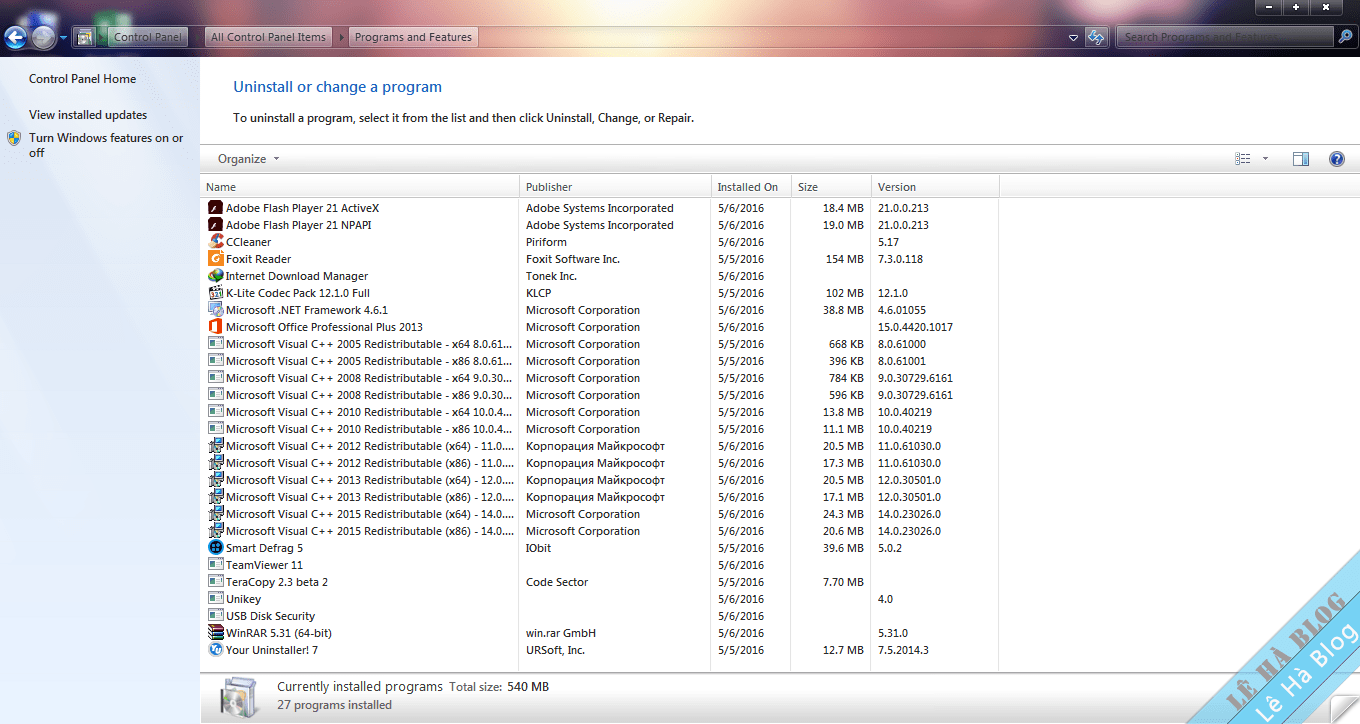The image size is (1360, 724).
Task: Select Microsoft Visual C++ 2013 Redistributable (x64) row
Action: click(x=600, y=480)
